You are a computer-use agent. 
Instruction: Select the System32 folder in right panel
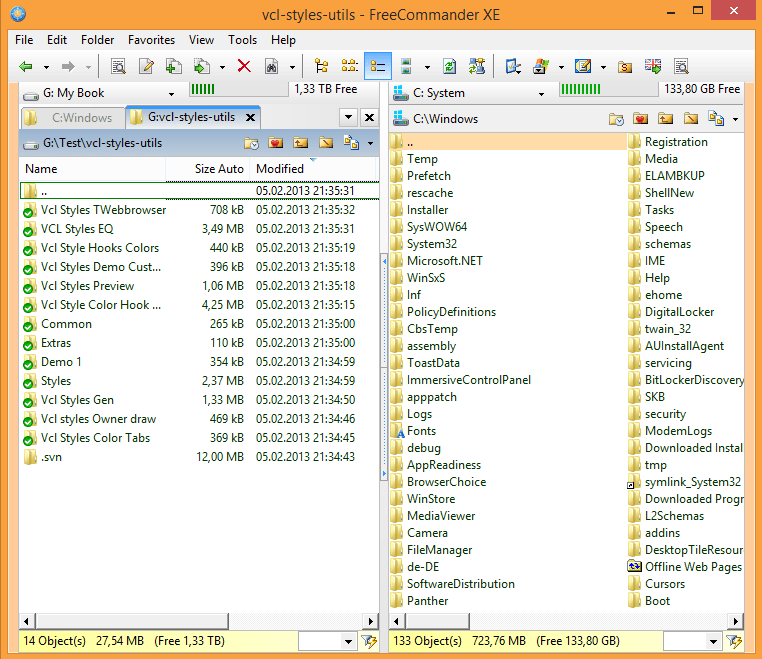point(432,244)
